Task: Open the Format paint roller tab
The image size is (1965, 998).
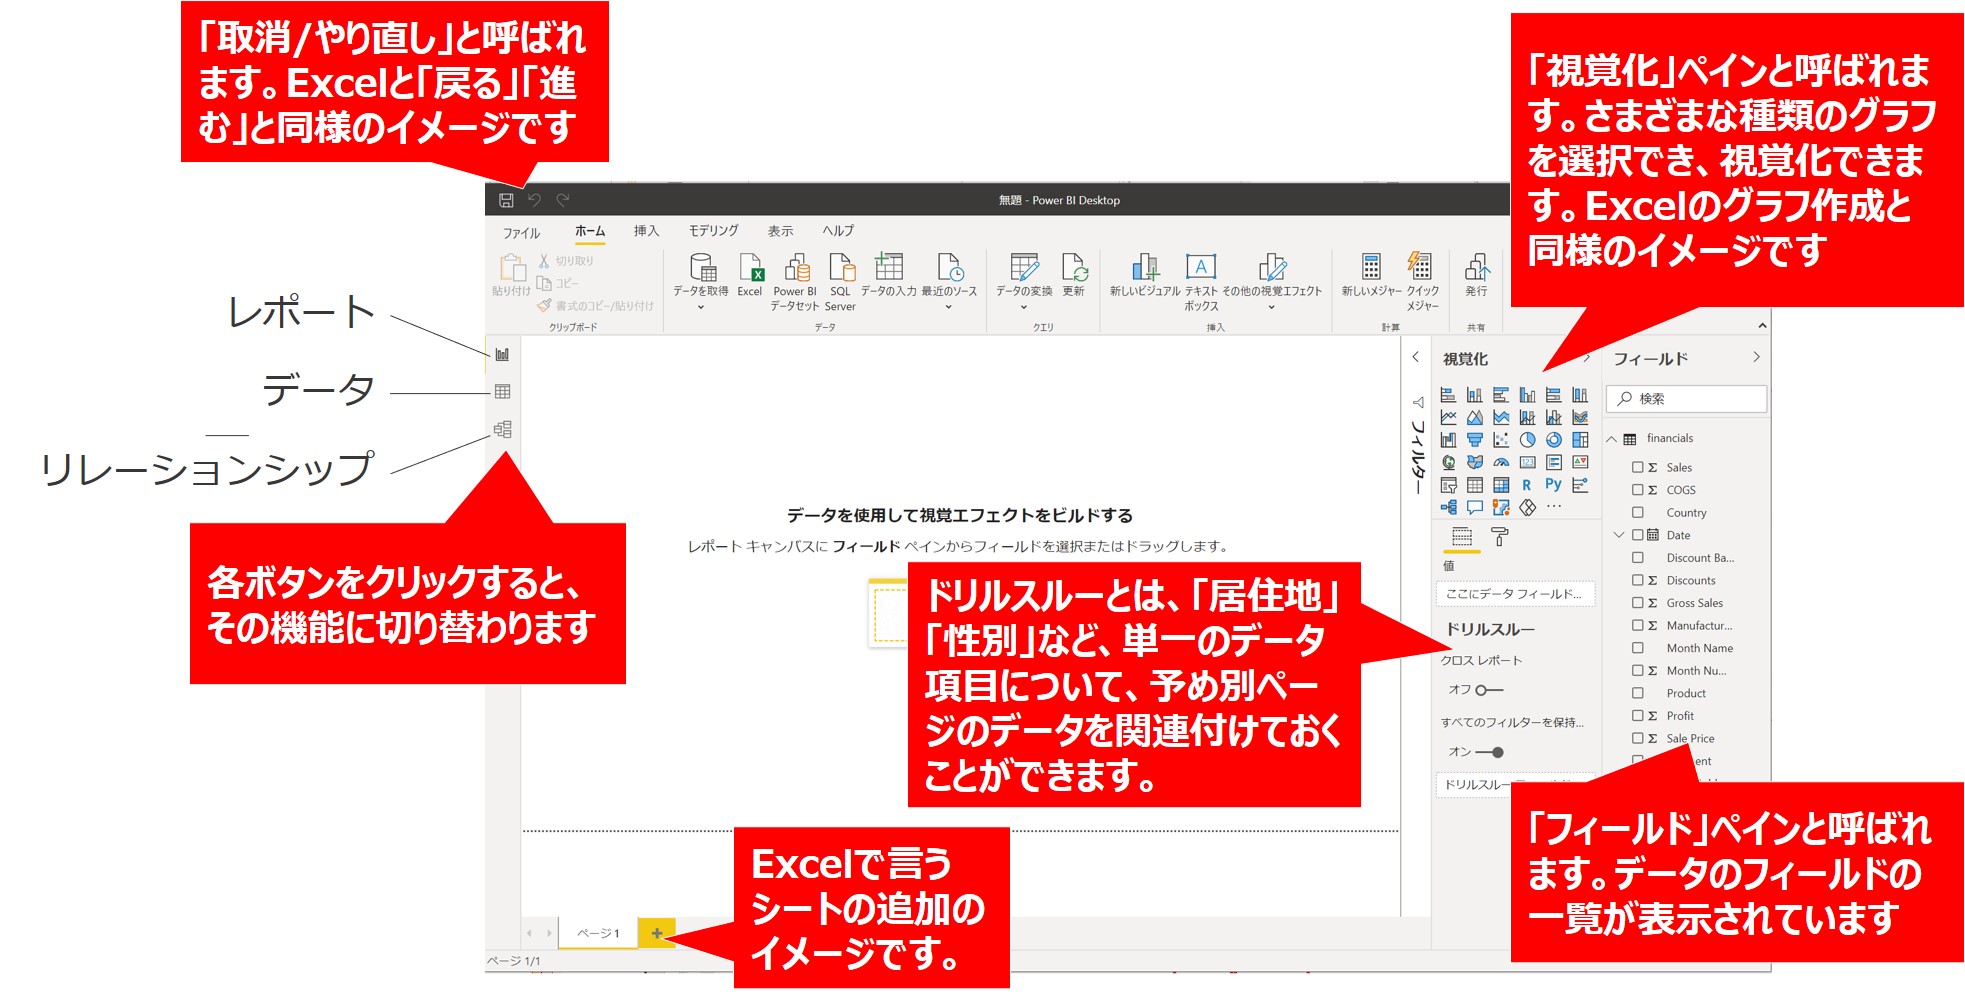Action: tap(1500, 537)
